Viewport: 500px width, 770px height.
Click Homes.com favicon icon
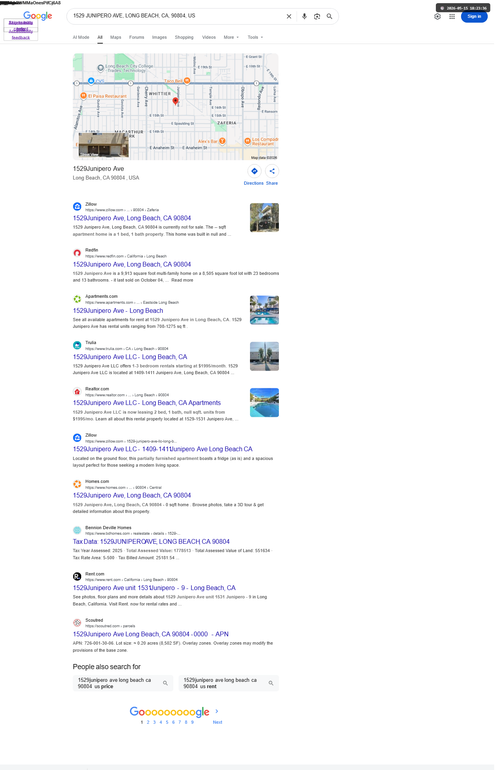77,484
